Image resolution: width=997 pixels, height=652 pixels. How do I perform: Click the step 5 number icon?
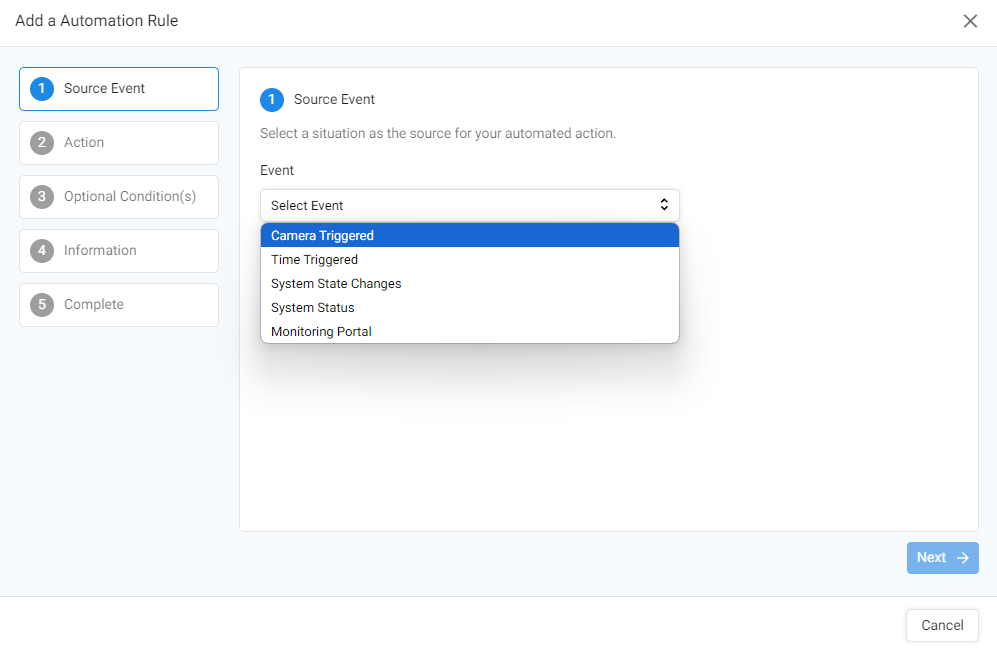[42, 305]
